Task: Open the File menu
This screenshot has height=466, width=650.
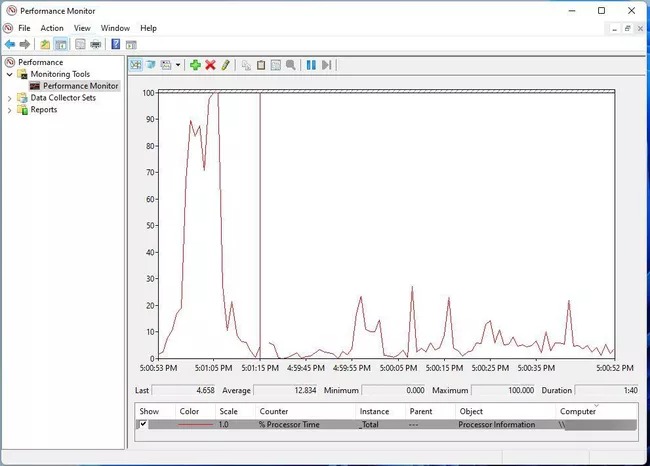Action: pos(24,28)
